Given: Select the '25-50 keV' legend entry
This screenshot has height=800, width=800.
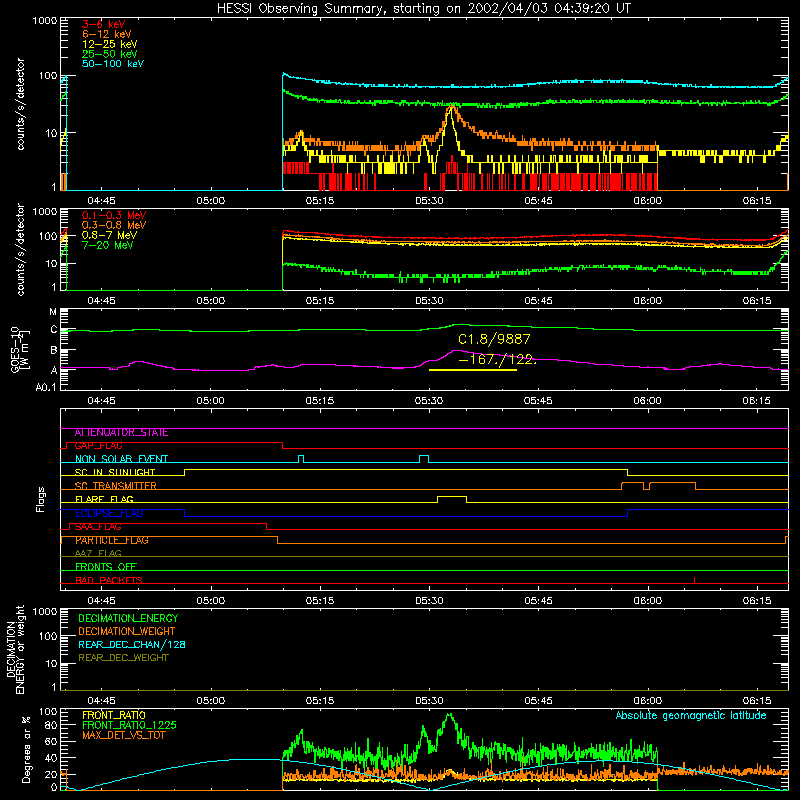Looking at the screenshot, I should click(109, 54).
